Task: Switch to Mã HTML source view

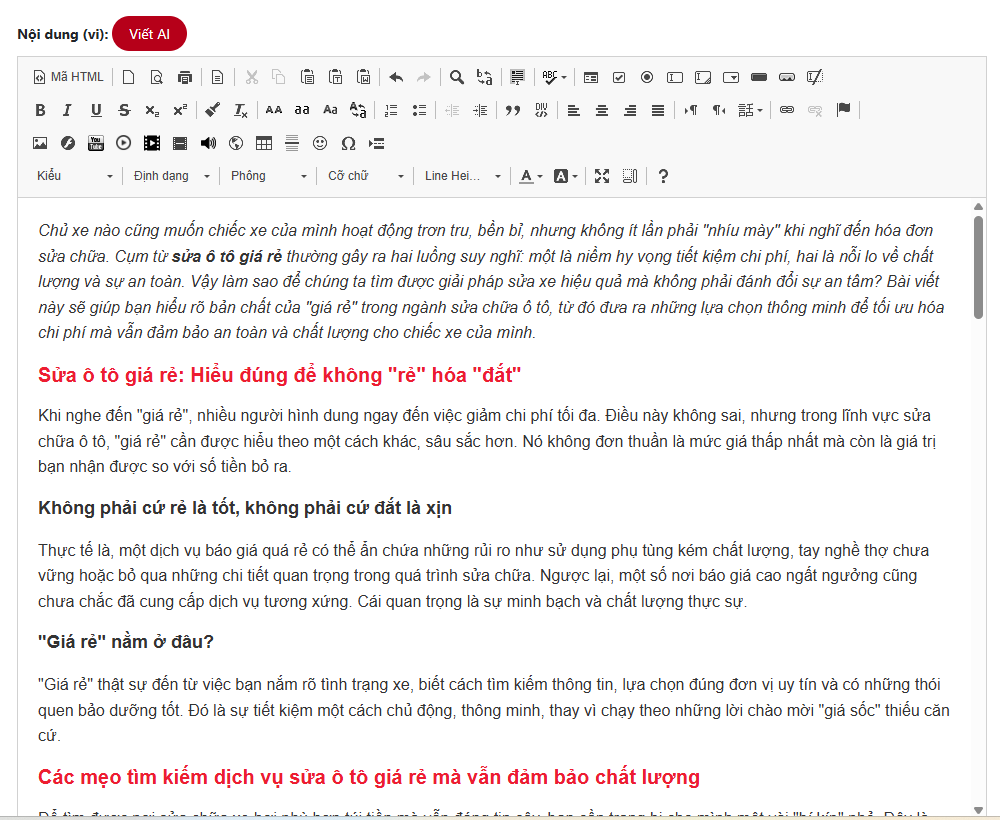Action: point(68,77)
